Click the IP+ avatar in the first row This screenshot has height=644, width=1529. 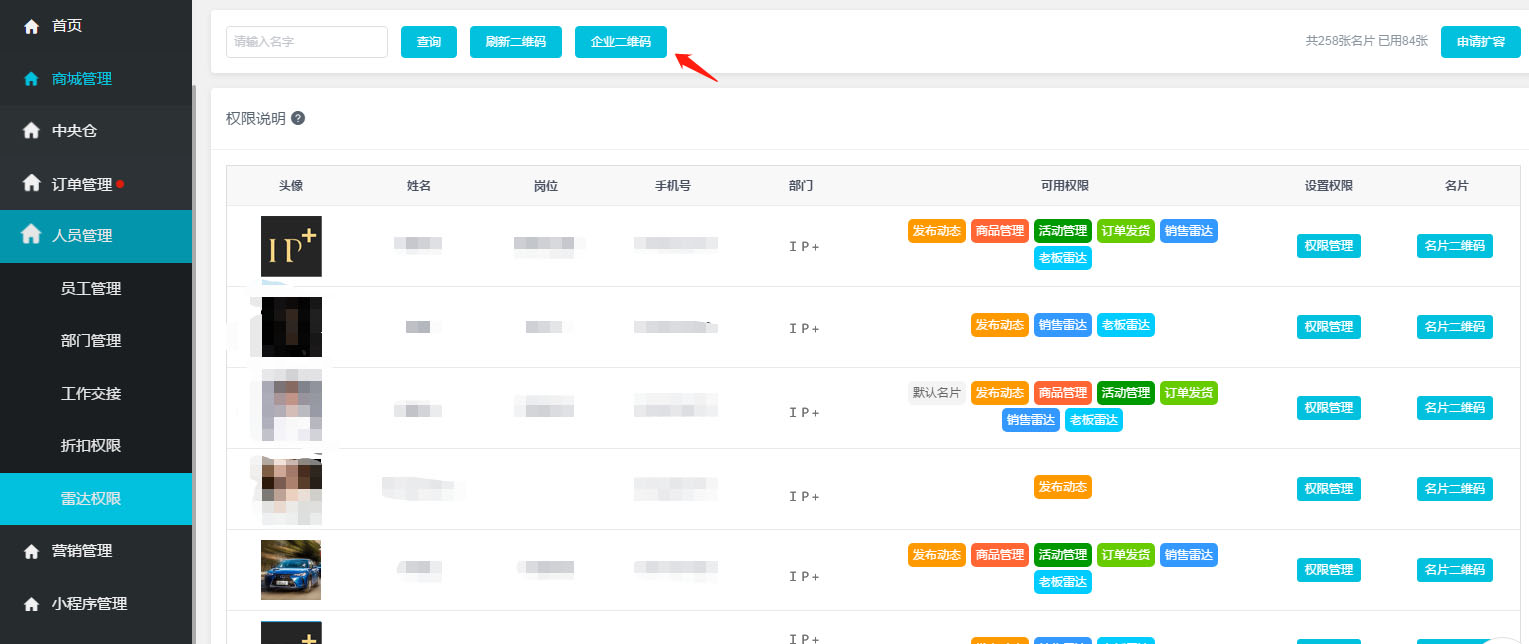click(291, 246)
